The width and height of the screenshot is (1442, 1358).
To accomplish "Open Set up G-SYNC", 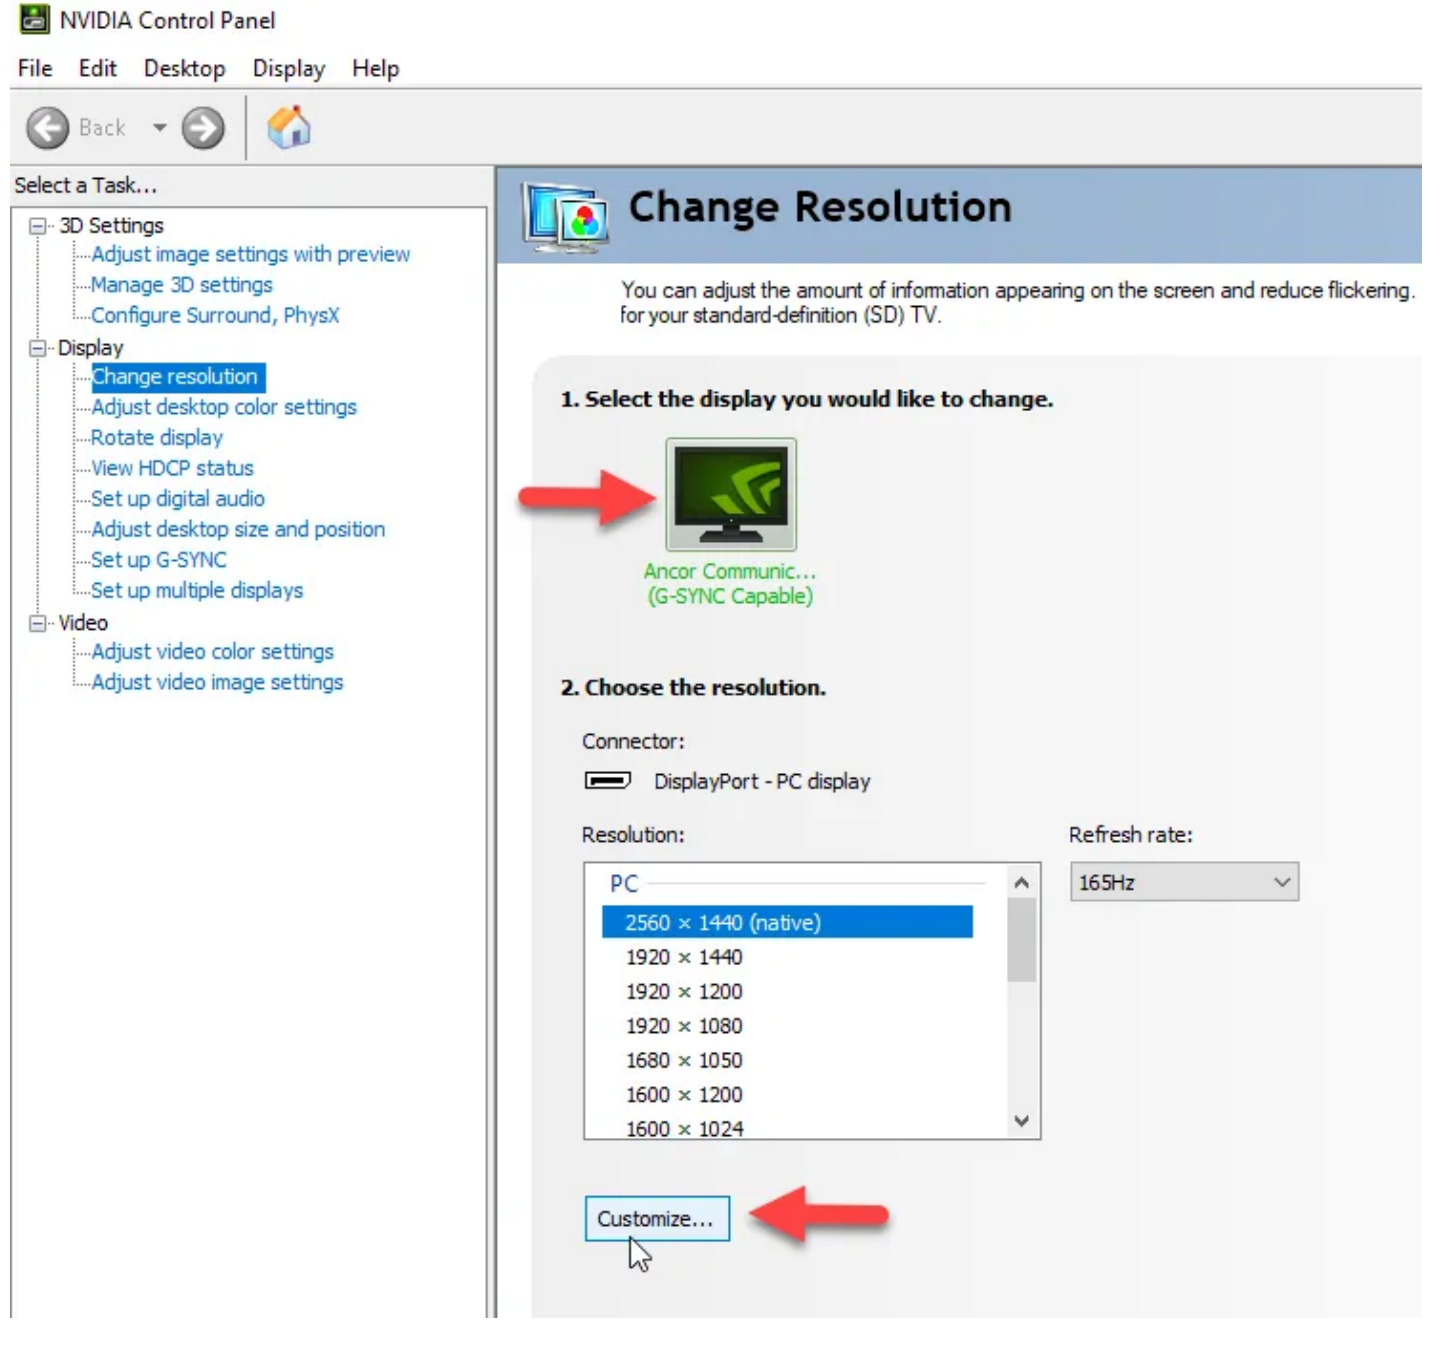I will point(159,560).
